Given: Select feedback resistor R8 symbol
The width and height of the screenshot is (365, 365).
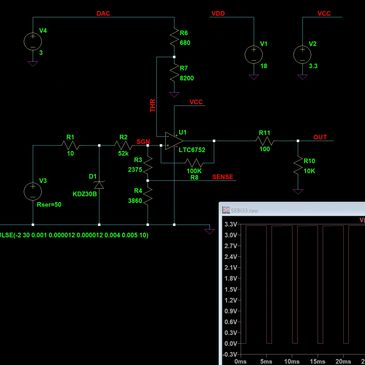Looking at the screenshot, I should 194,163.
